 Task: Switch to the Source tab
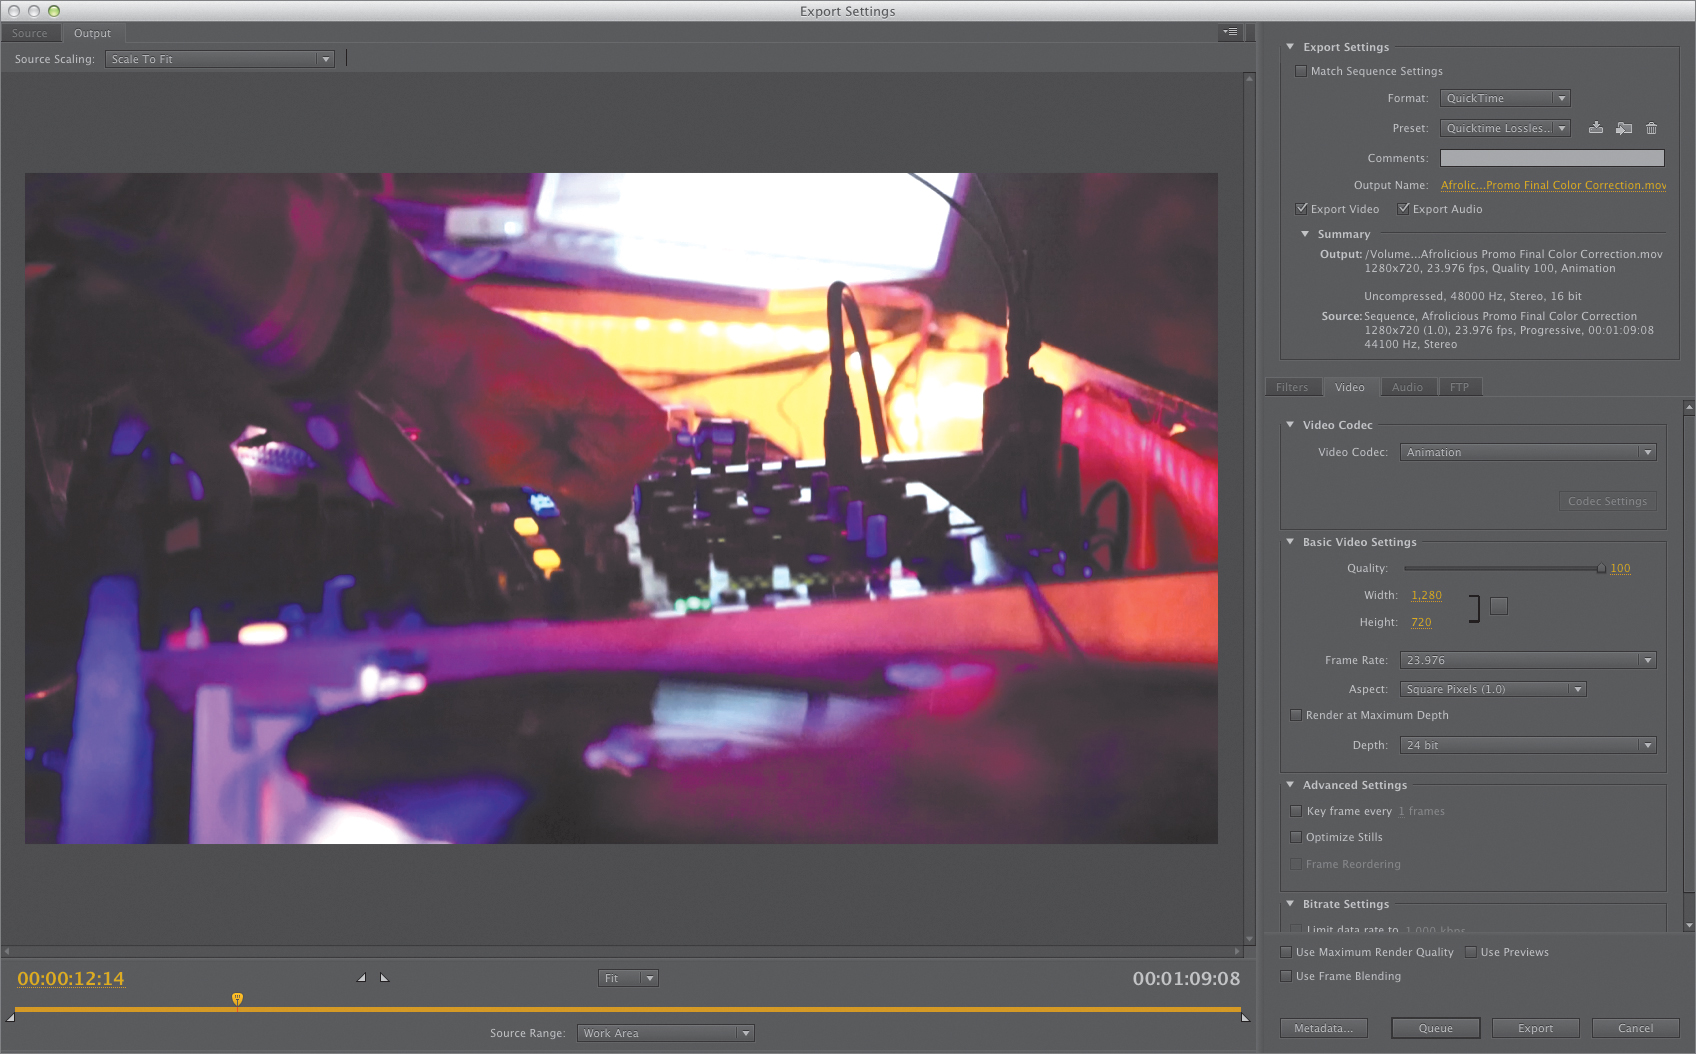30,33
